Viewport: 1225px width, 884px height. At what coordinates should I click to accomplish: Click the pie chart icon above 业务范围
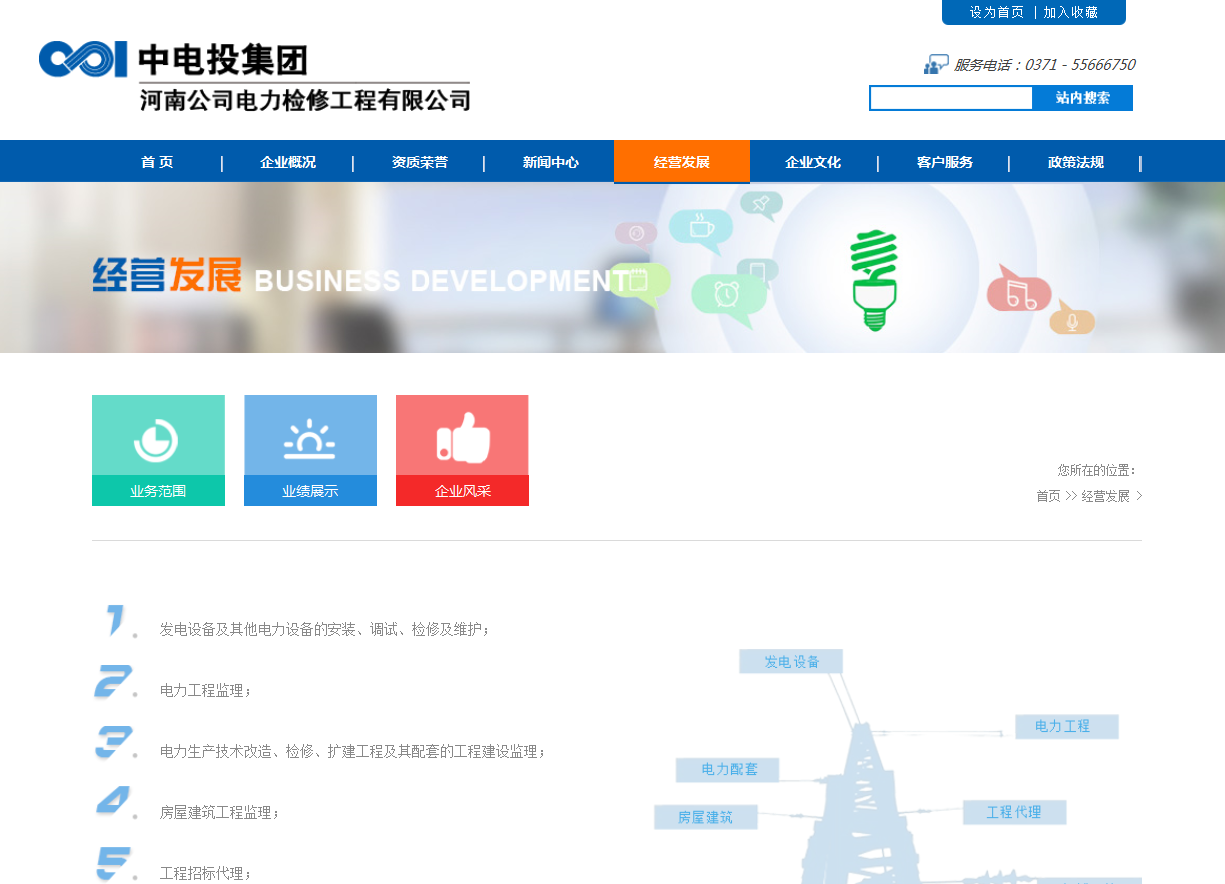click(x=157, y=439)
